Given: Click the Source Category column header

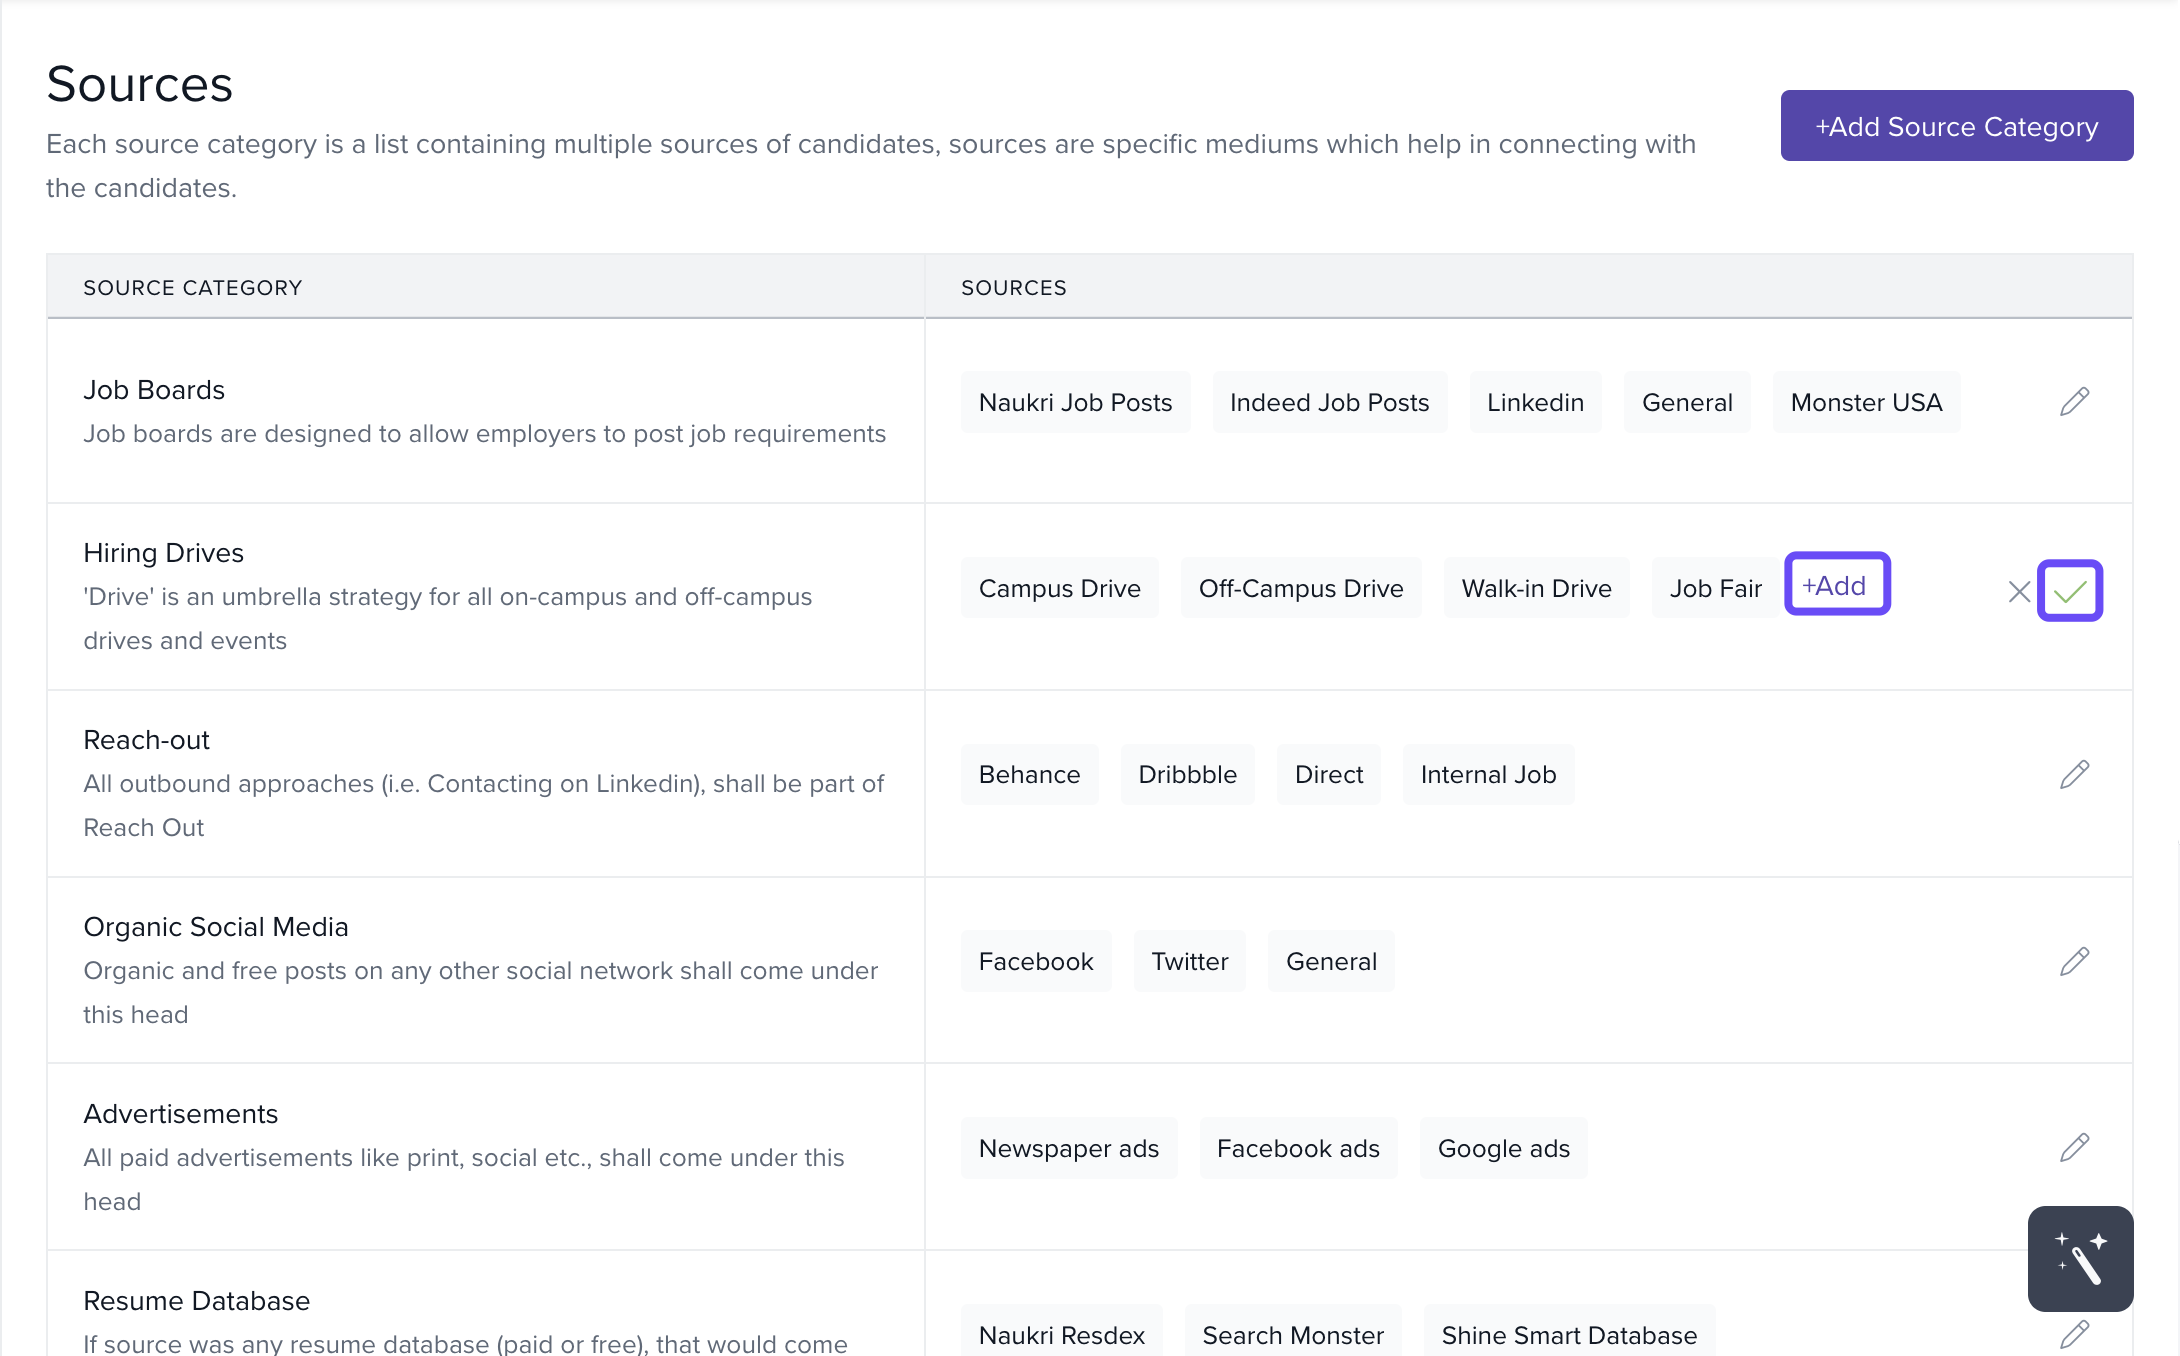Looking at the screenshot, I should click(192, 288).
